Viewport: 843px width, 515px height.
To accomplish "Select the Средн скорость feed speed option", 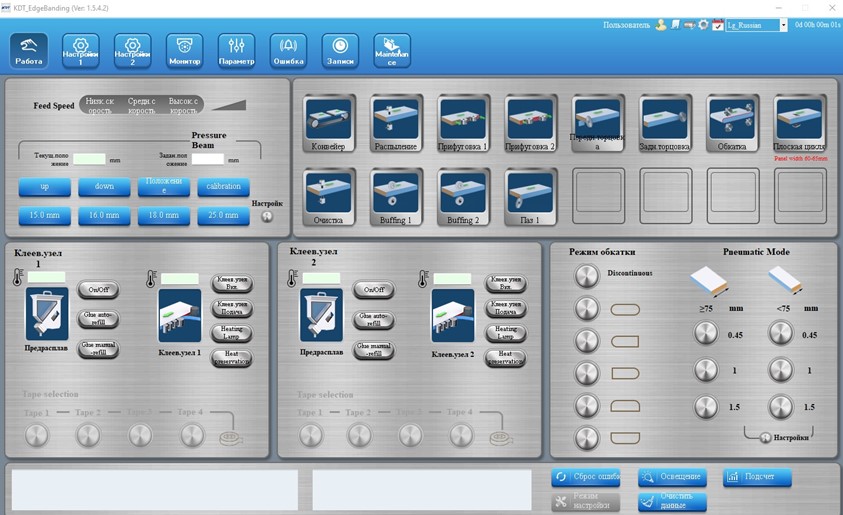I will 141,105.
